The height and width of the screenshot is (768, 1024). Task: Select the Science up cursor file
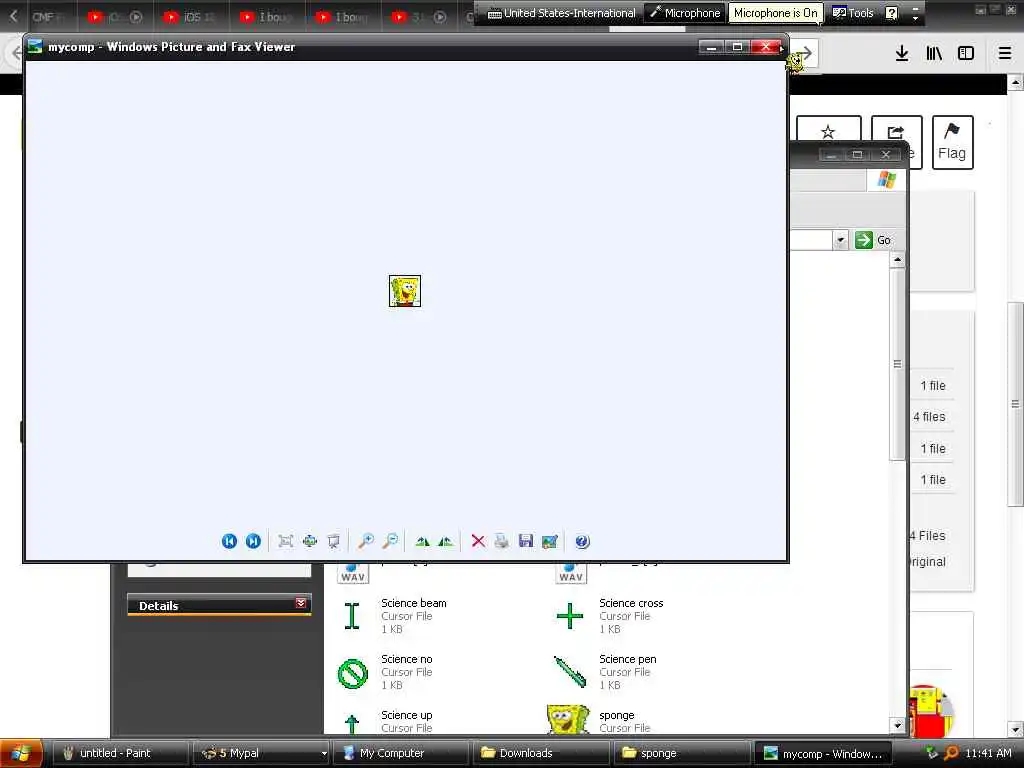pyautogui.click(x=387, y=721)
